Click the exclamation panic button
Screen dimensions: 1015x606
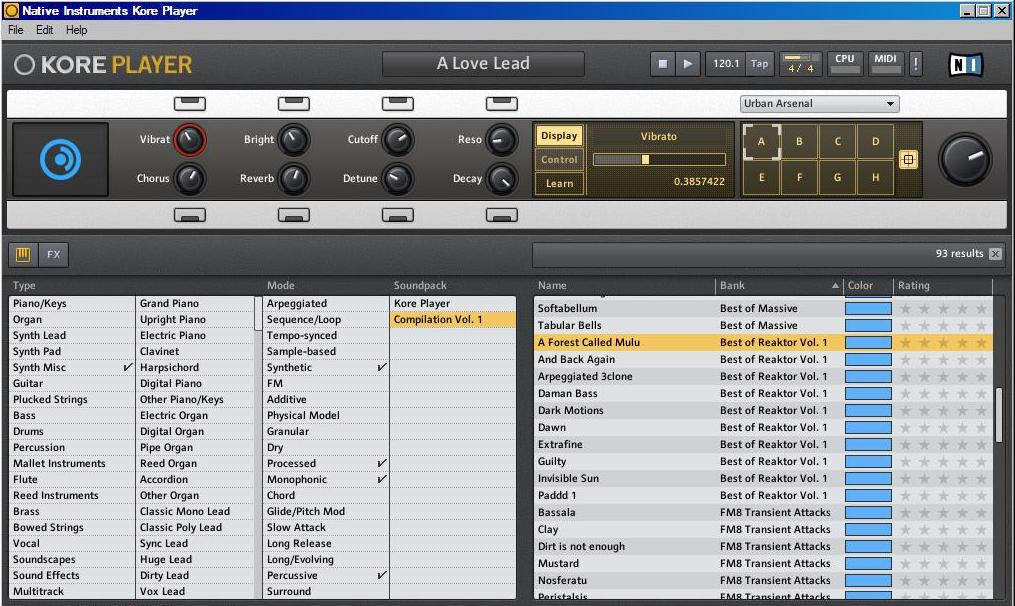(915, 63)
